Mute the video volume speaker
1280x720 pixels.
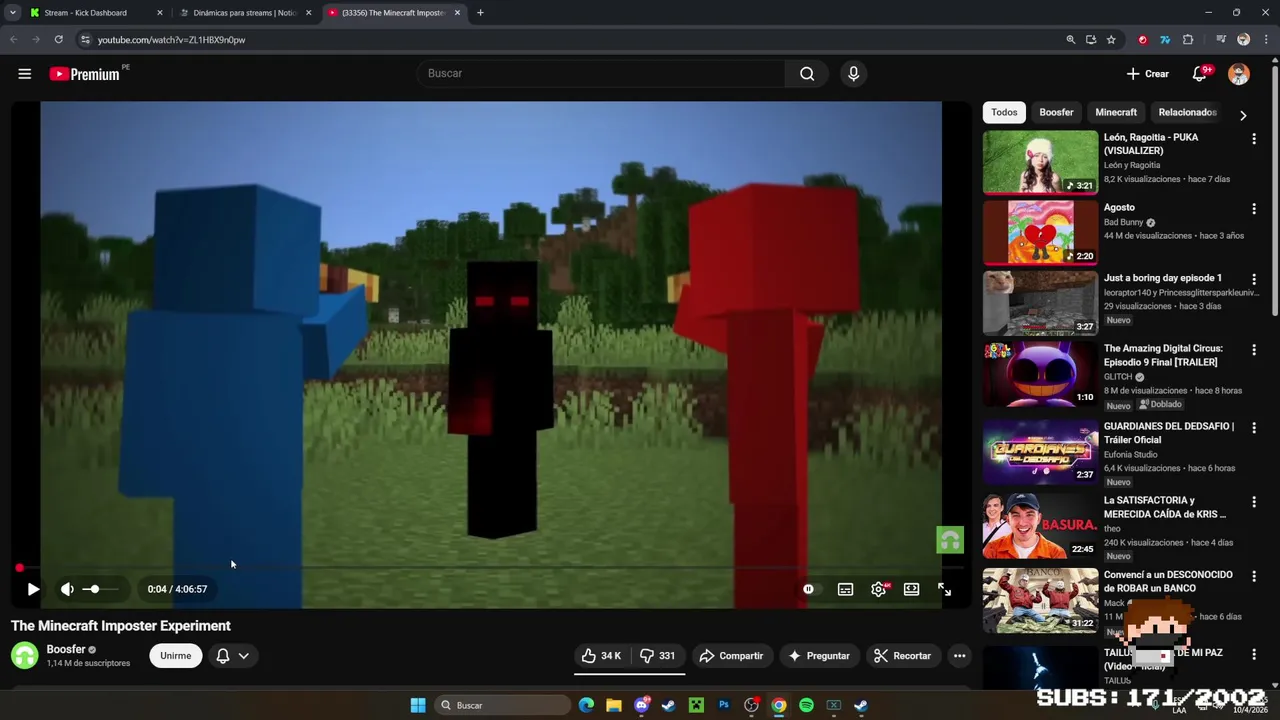point(67,589)
